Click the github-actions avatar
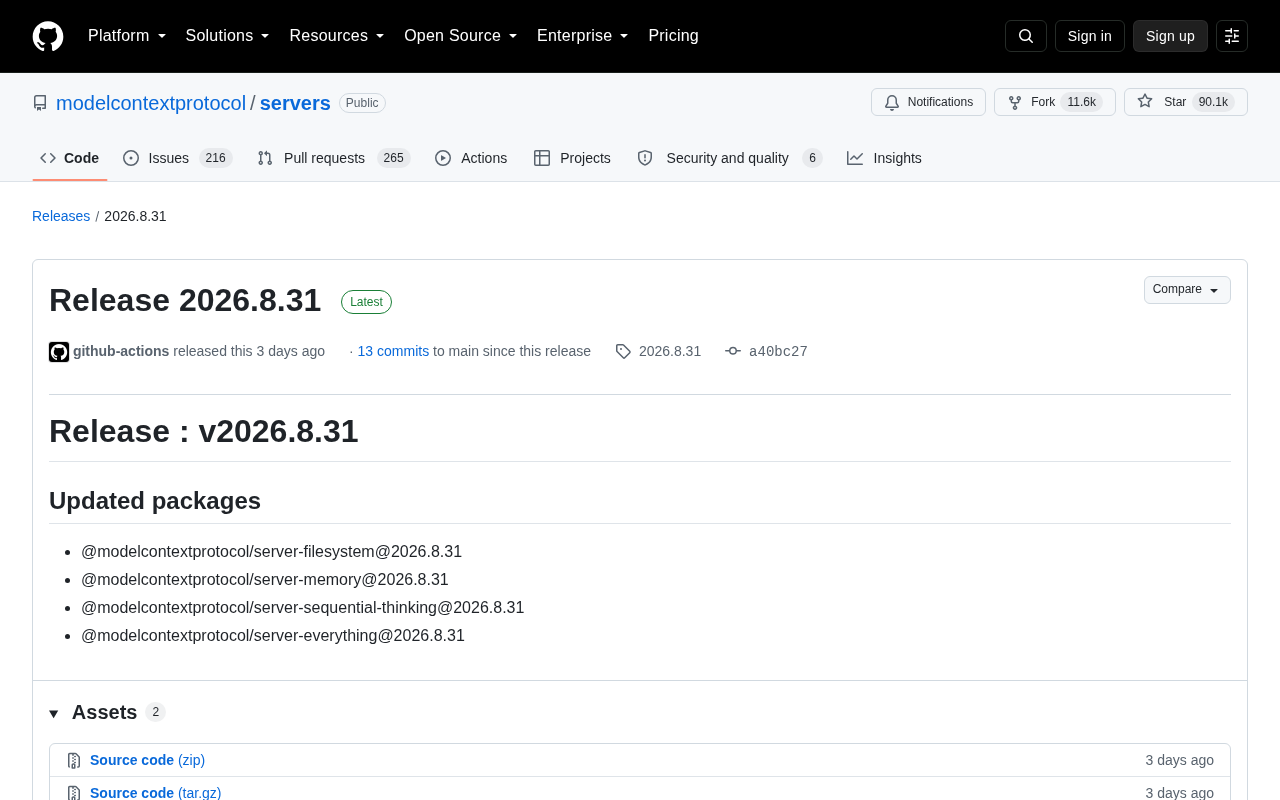The image size is (1280, 800). 59,352
